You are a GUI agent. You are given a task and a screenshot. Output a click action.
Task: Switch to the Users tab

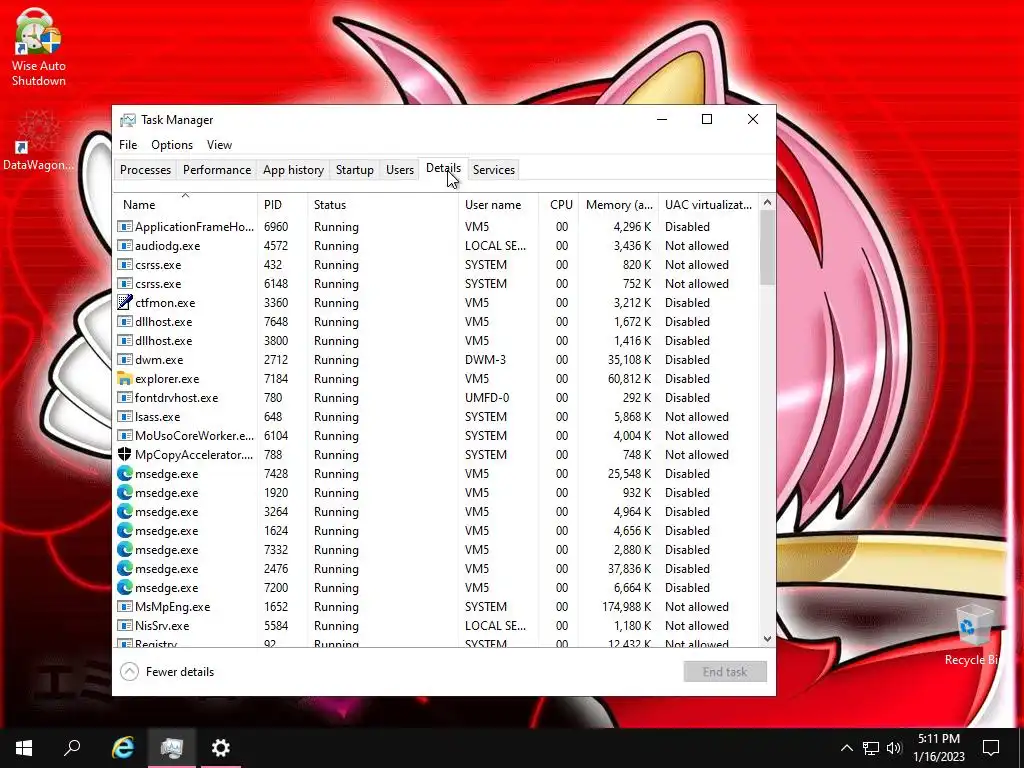tap(400, 170)
